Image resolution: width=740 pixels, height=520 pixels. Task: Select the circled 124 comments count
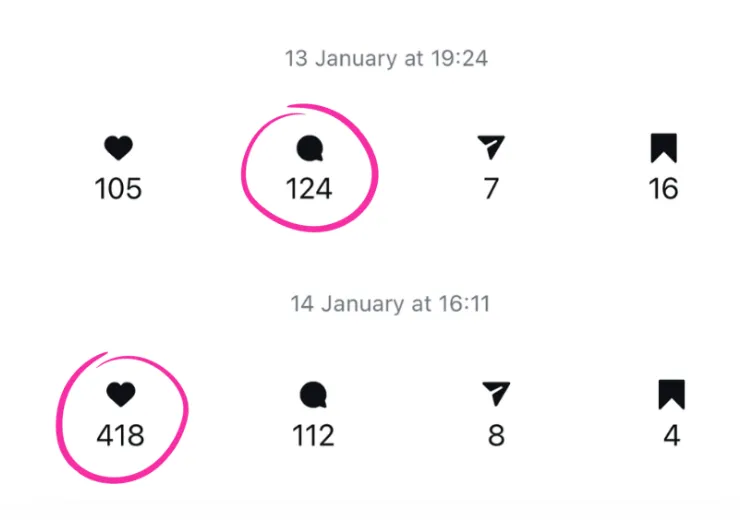coord(309,188)
